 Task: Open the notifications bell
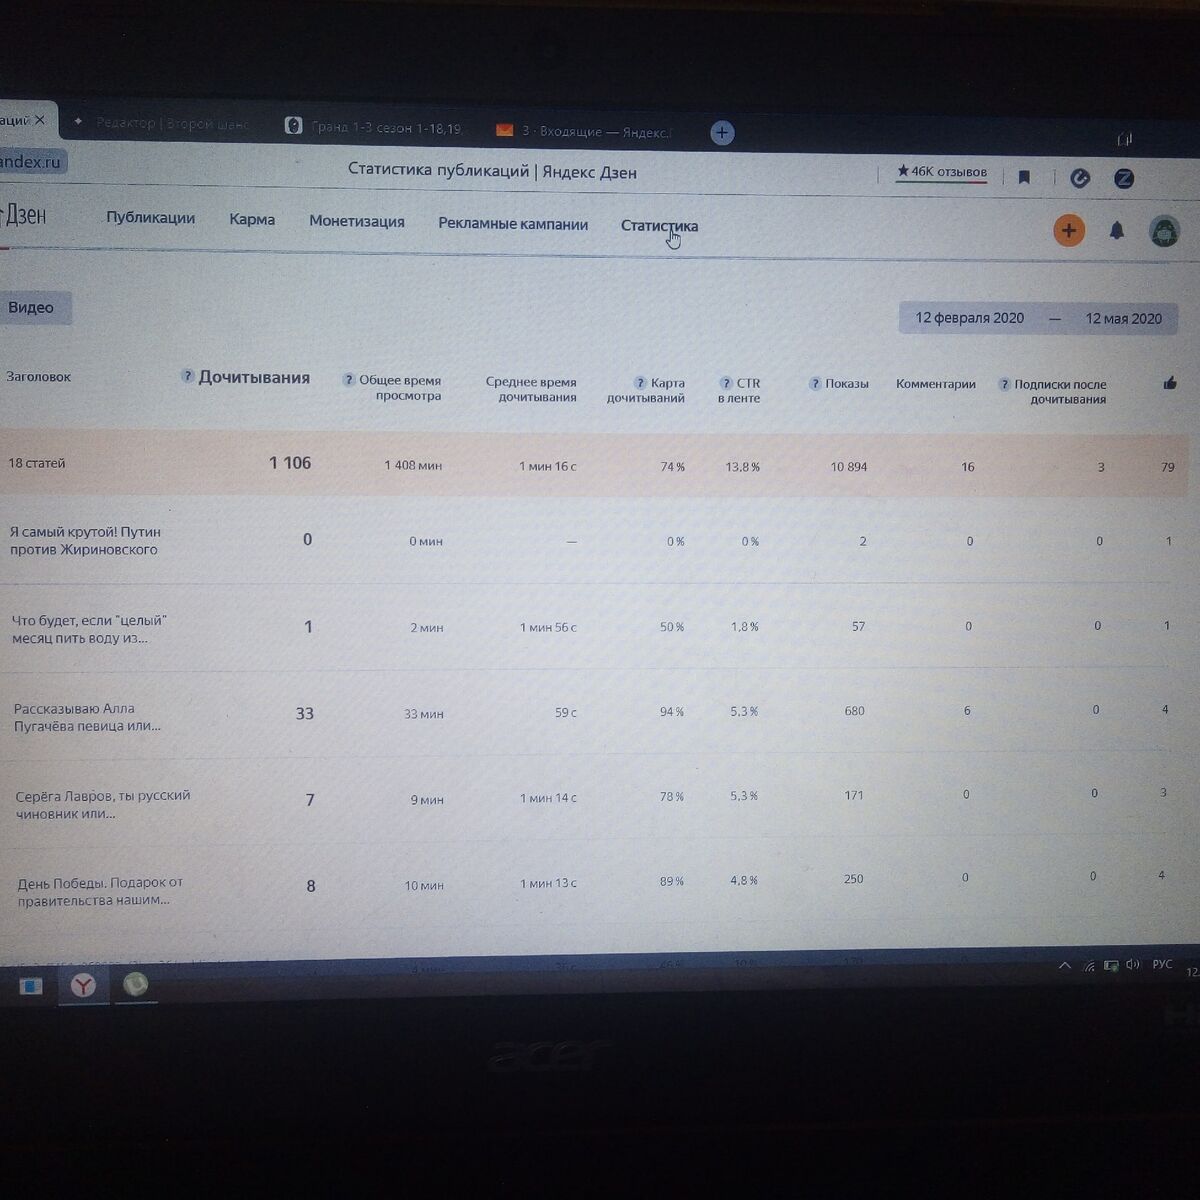(1117, 231)
